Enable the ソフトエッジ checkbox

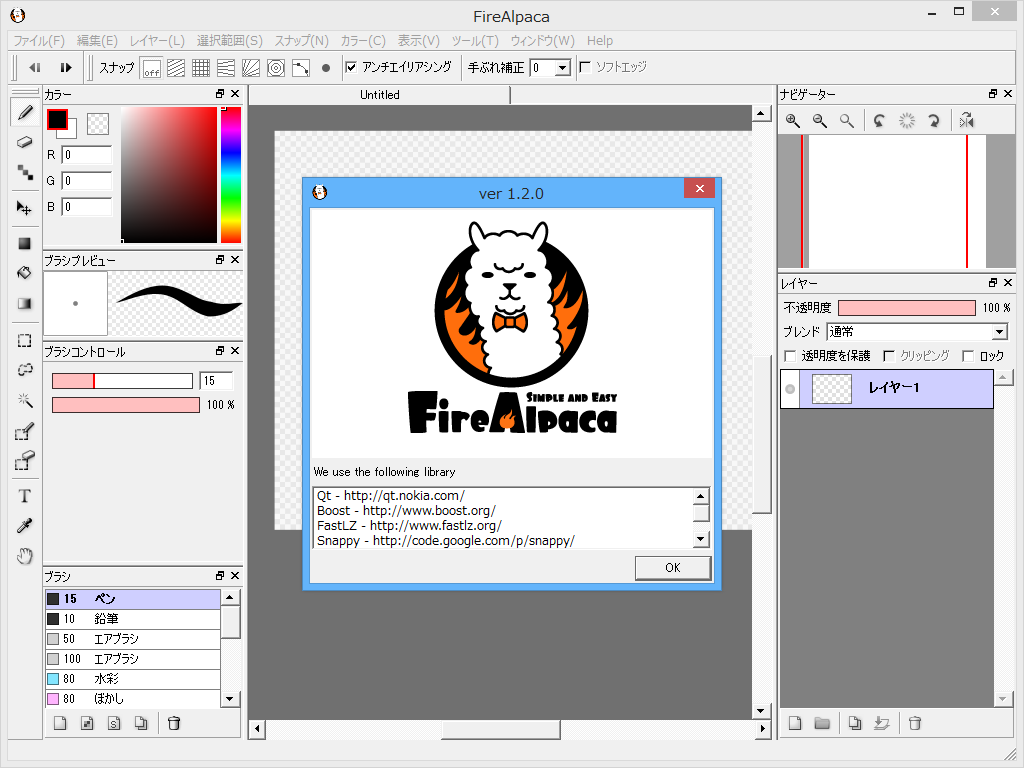pyautogui.click(x=585, y=67)
